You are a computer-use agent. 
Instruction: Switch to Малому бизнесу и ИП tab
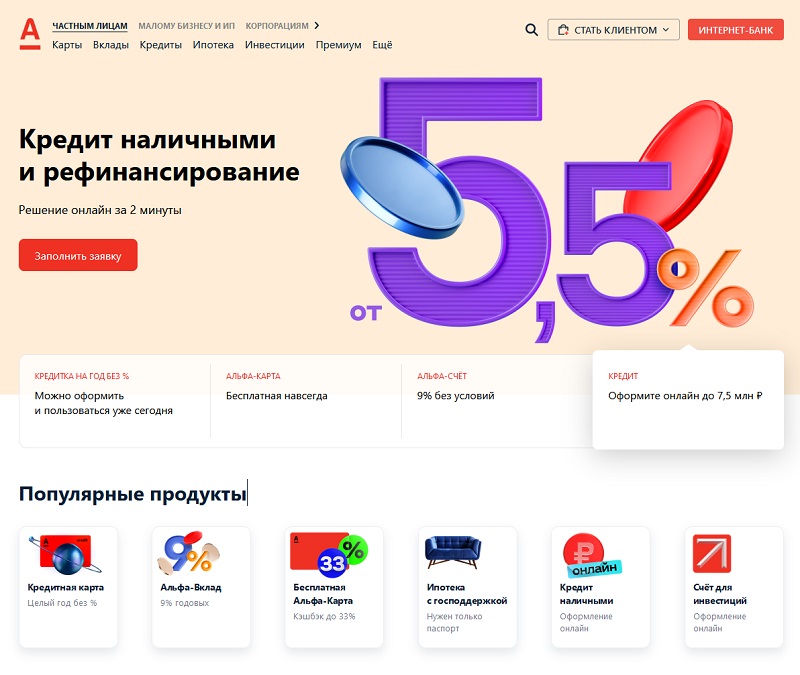click(x=187, y=26)
